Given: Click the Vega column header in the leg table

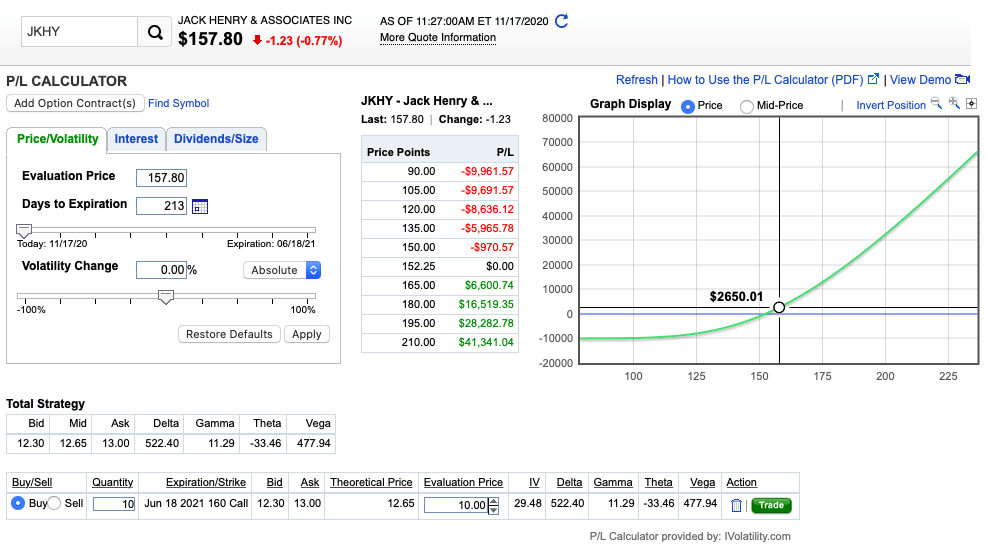Looking at the screenshot, I should coord(702,482).
